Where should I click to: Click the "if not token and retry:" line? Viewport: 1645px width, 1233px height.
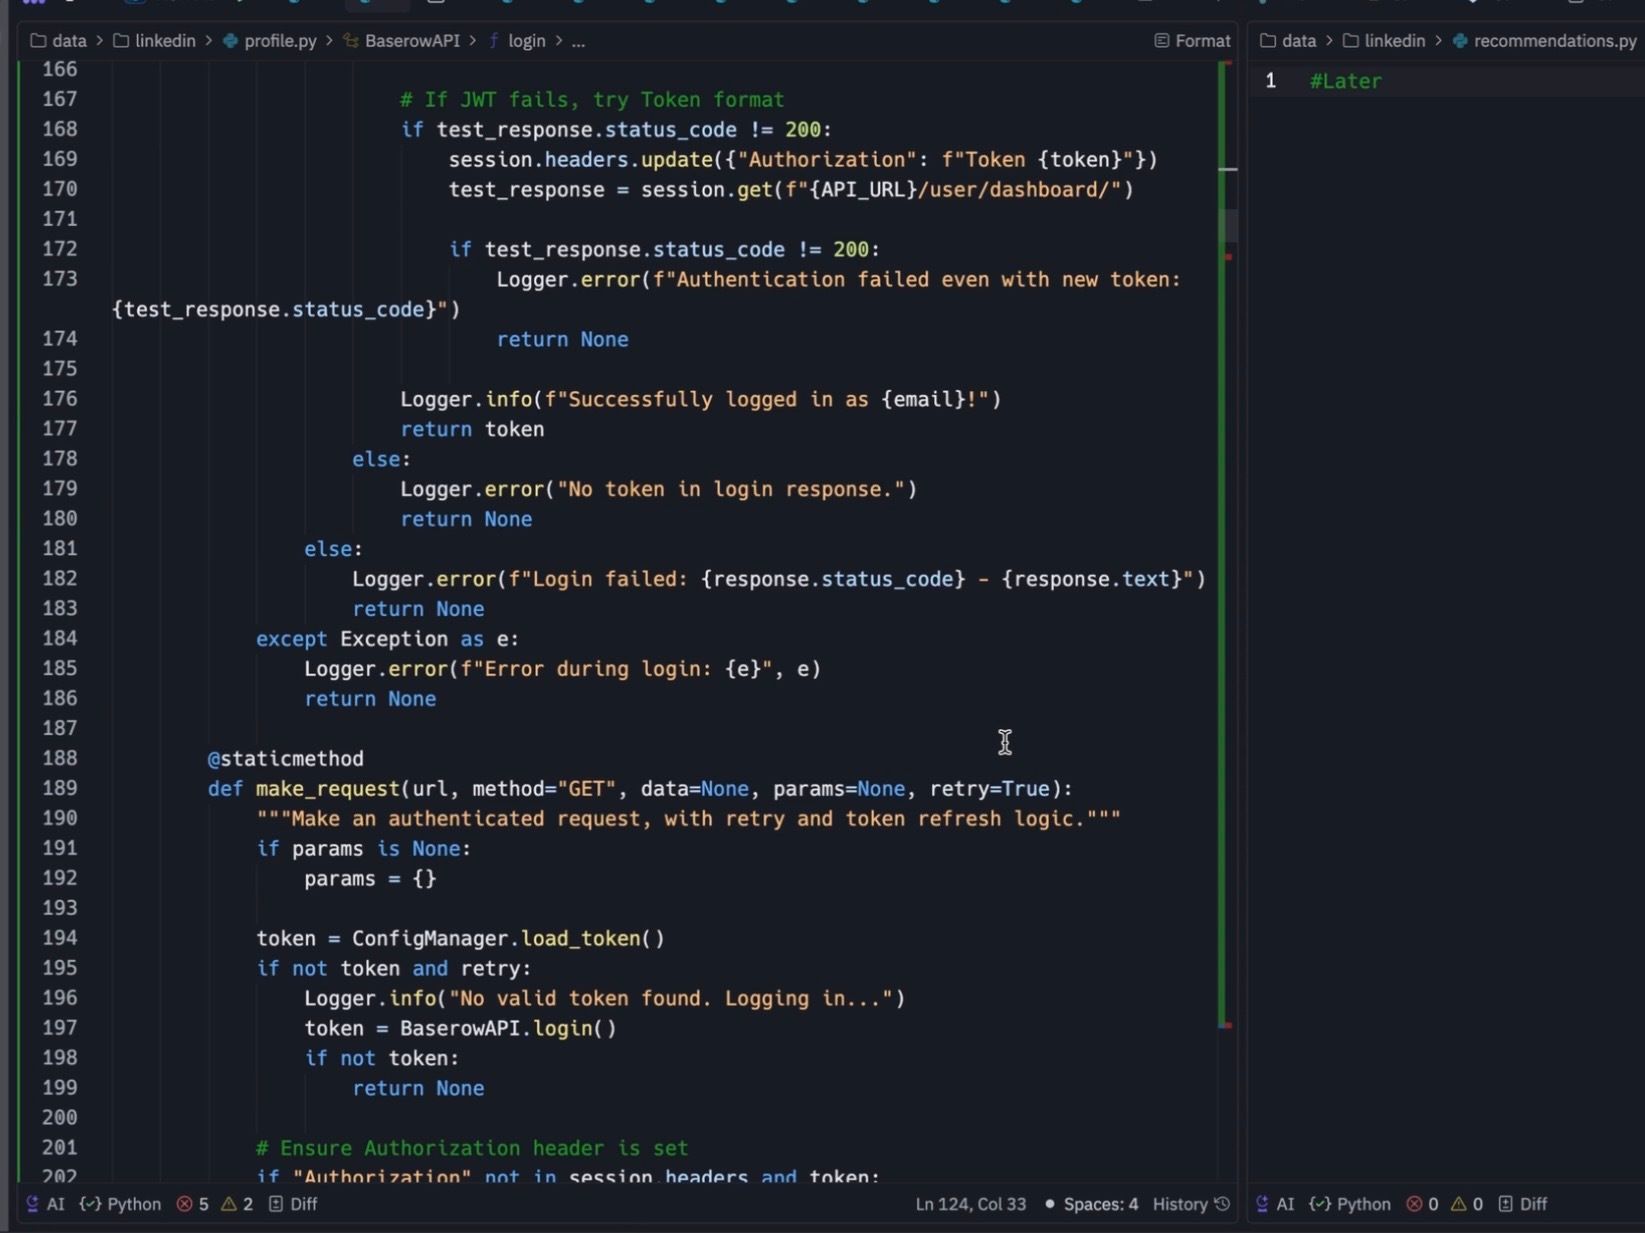[393, 968]
